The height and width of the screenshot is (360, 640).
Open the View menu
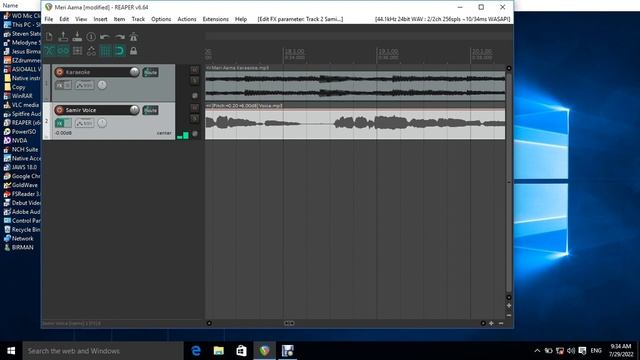[81, 19]
